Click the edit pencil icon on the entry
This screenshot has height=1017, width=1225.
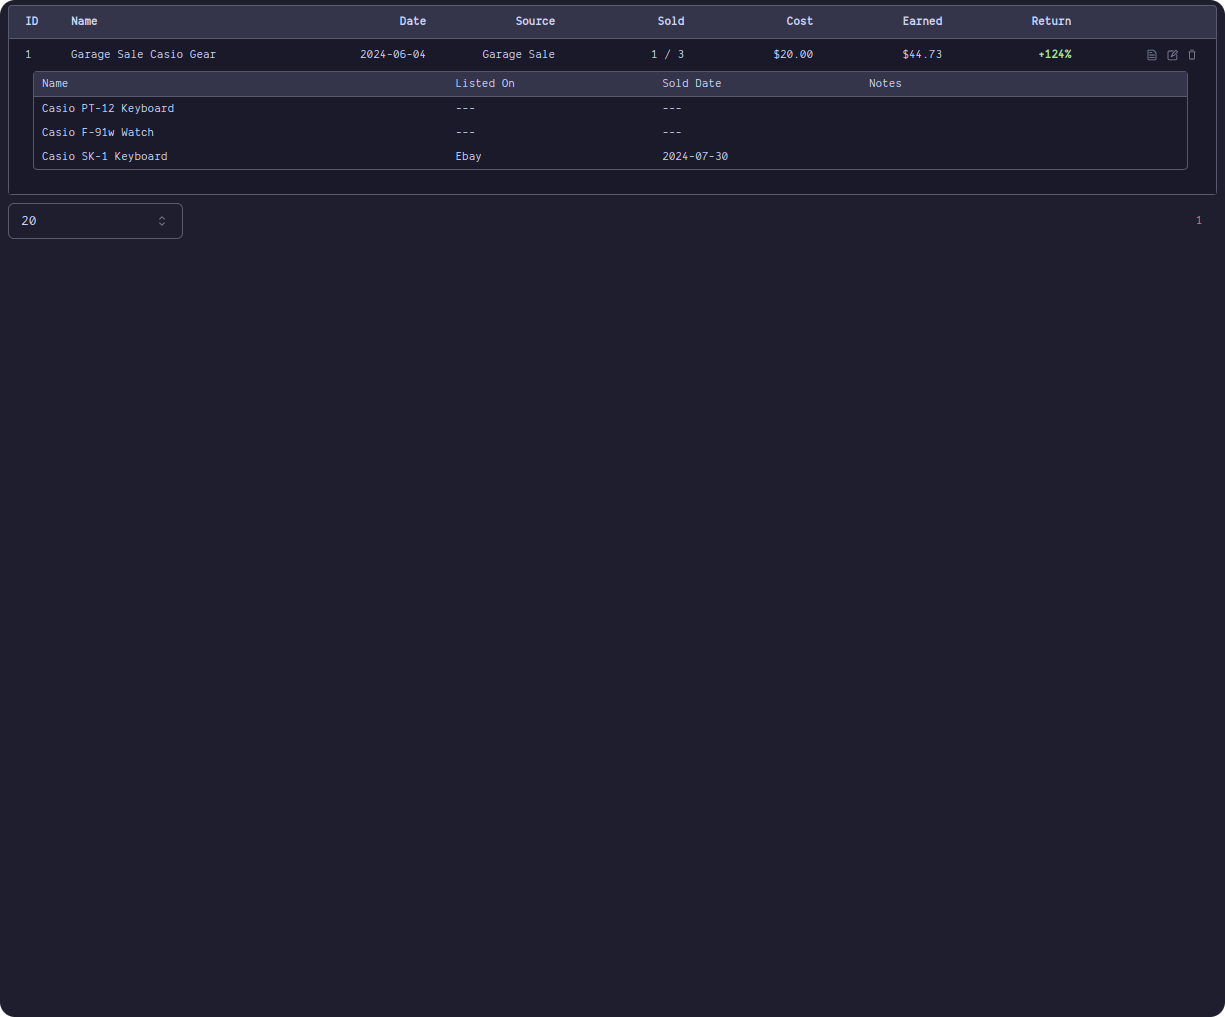[1171, 55]
